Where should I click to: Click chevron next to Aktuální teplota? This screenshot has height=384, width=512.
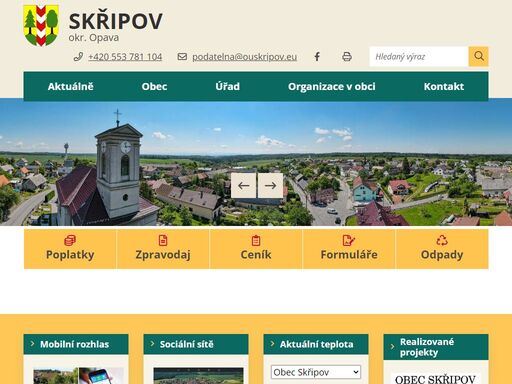pyautogui.click(x=272, y=344)
